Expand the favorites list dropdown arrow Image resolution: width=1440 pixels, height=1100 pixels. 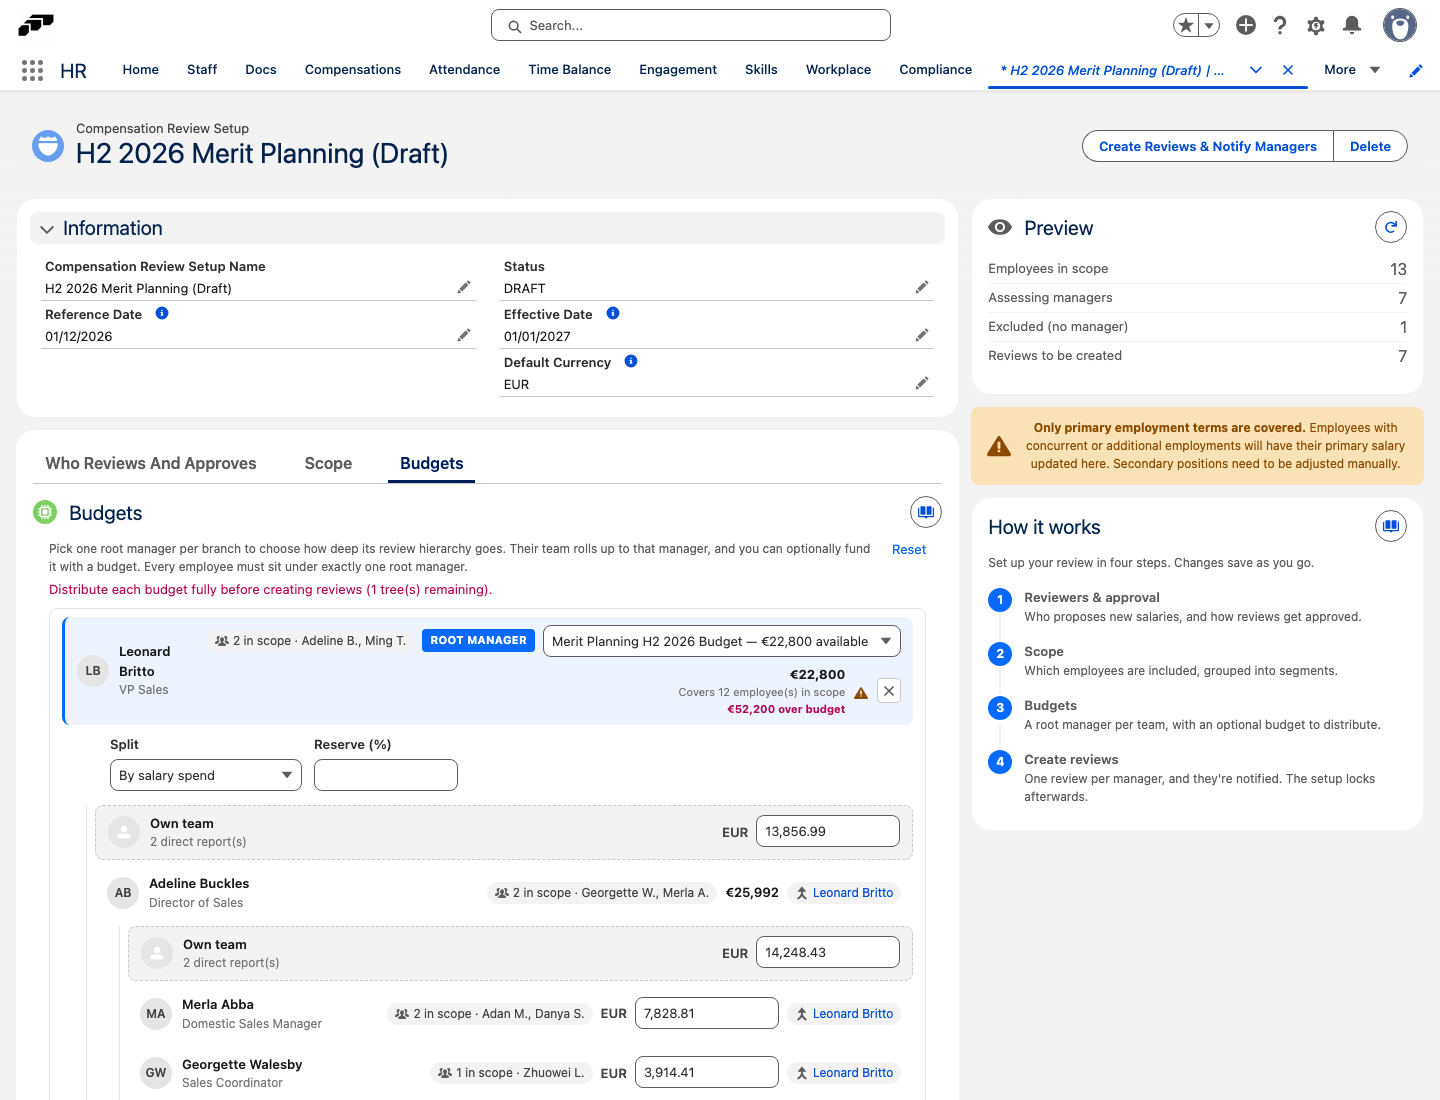pos(1209,25)
